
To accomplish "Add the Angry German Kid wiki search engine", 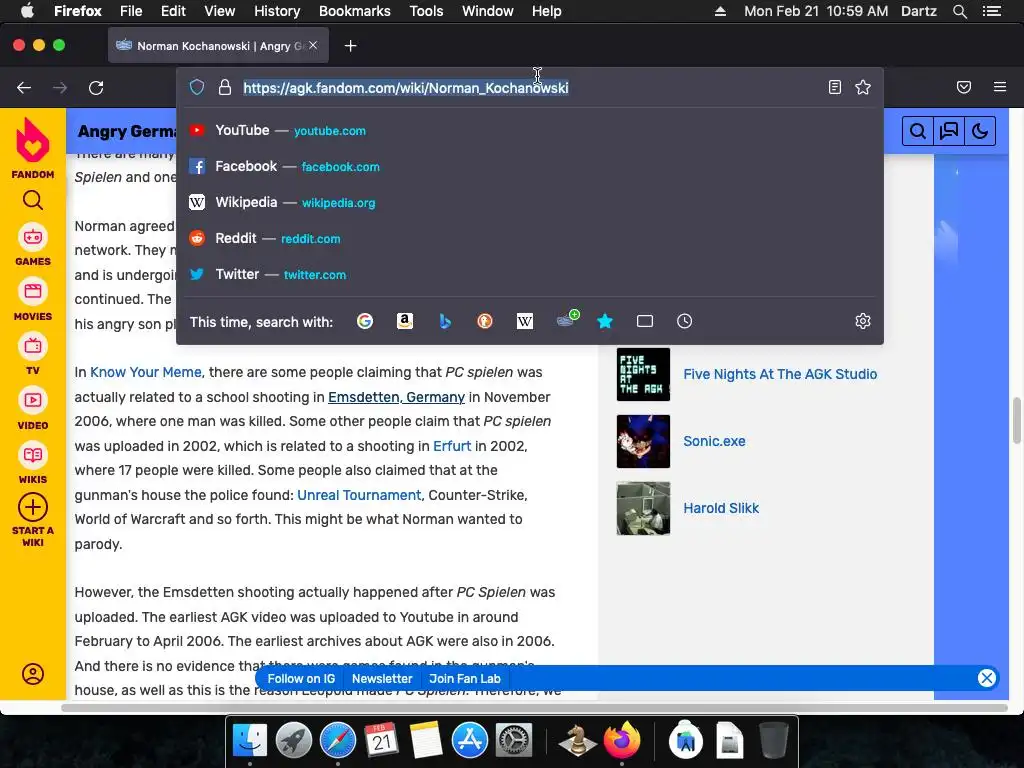I will (568, 319).
